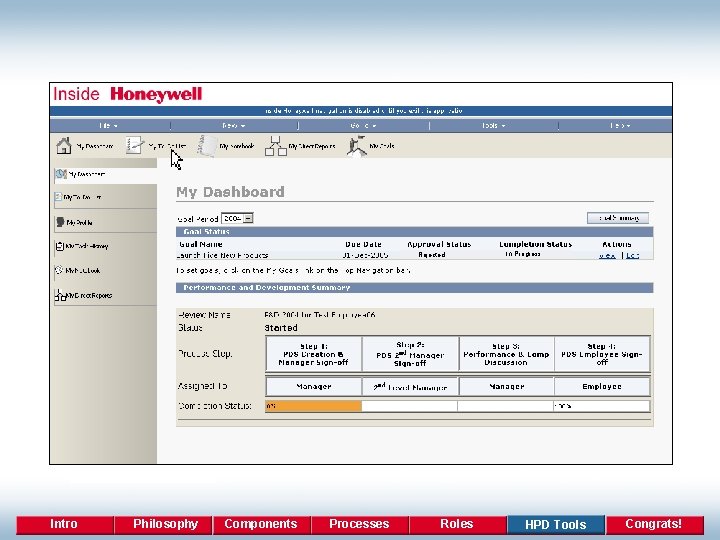The width and height of the screenshot is (720, 540).
Task: Select My Notebook icon in left sidebar
Action: (59, 270)
